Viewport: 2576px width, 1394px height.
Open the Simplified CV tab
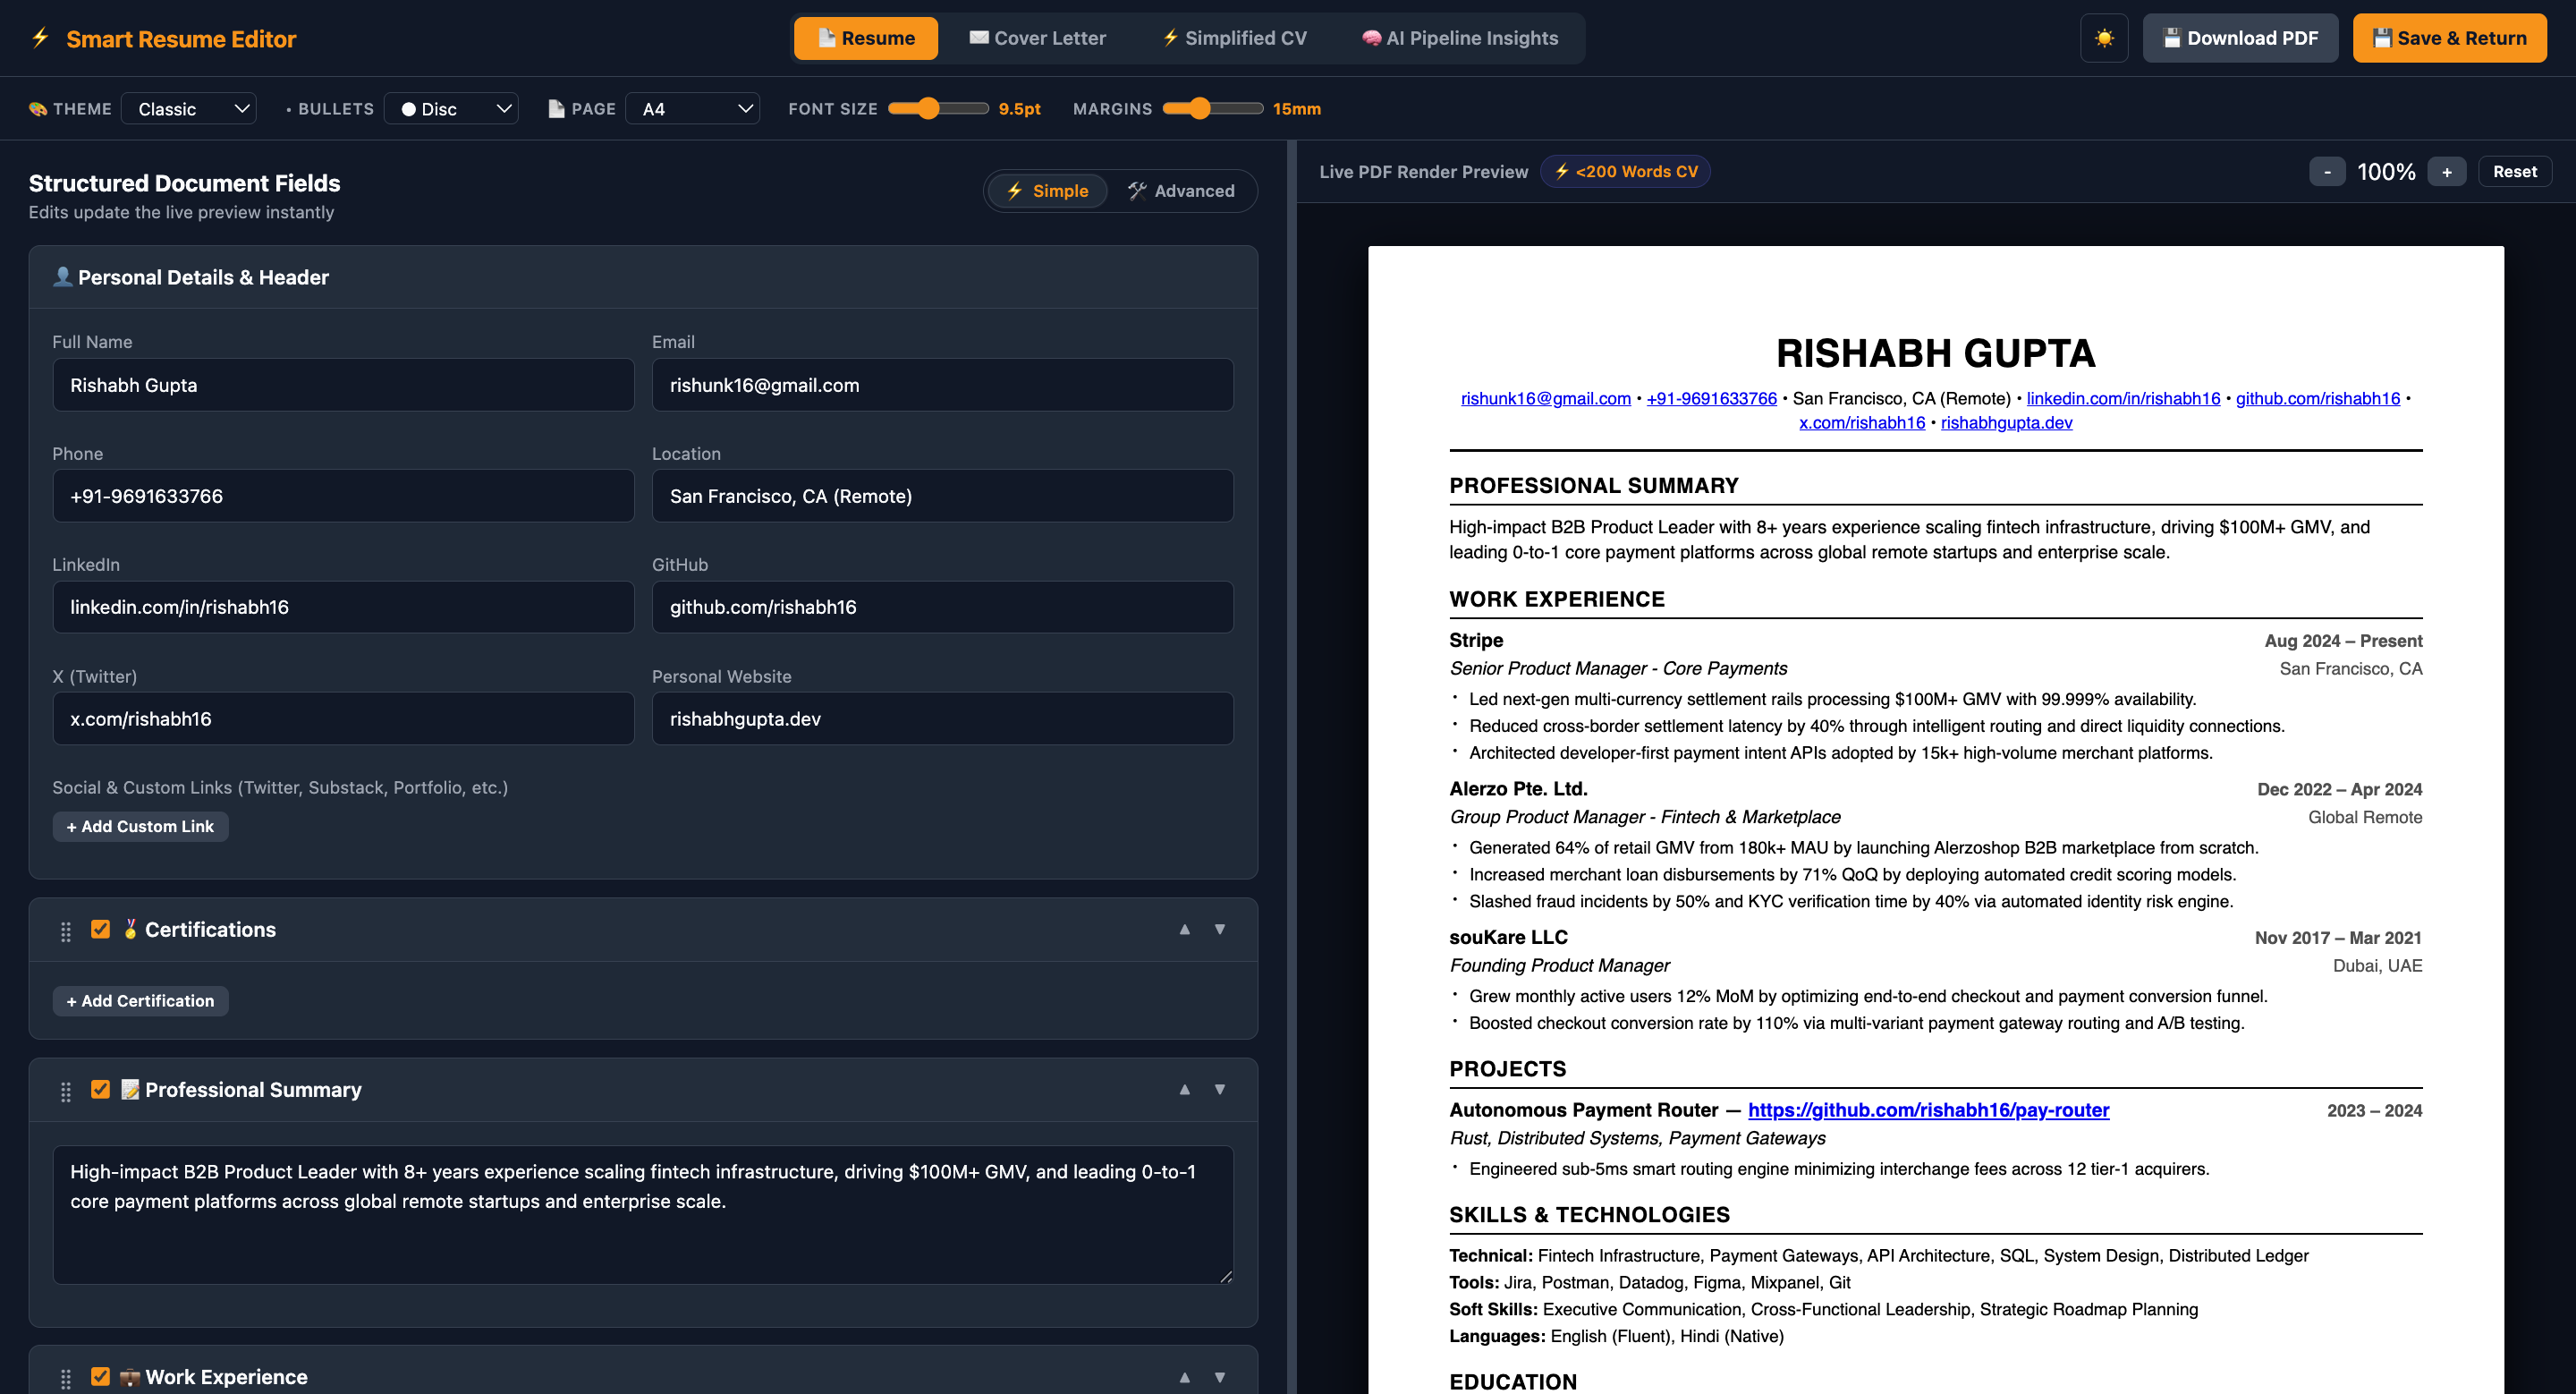[x=1234, y=38]
